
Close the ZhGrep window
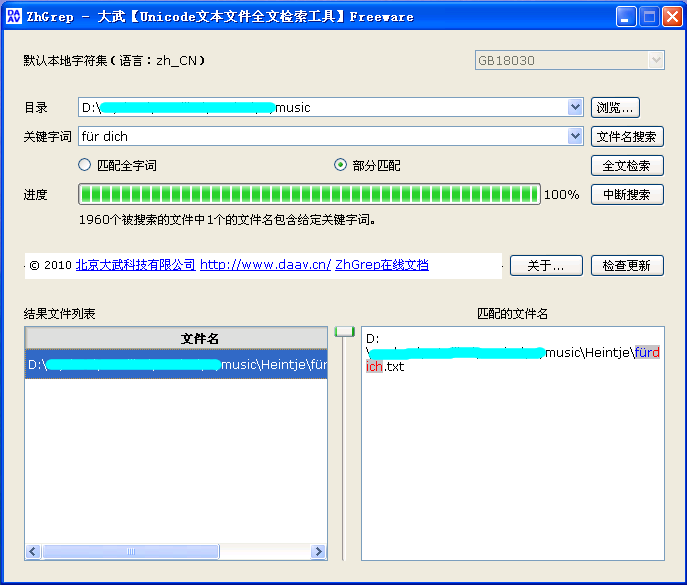(x=672, y=17)
